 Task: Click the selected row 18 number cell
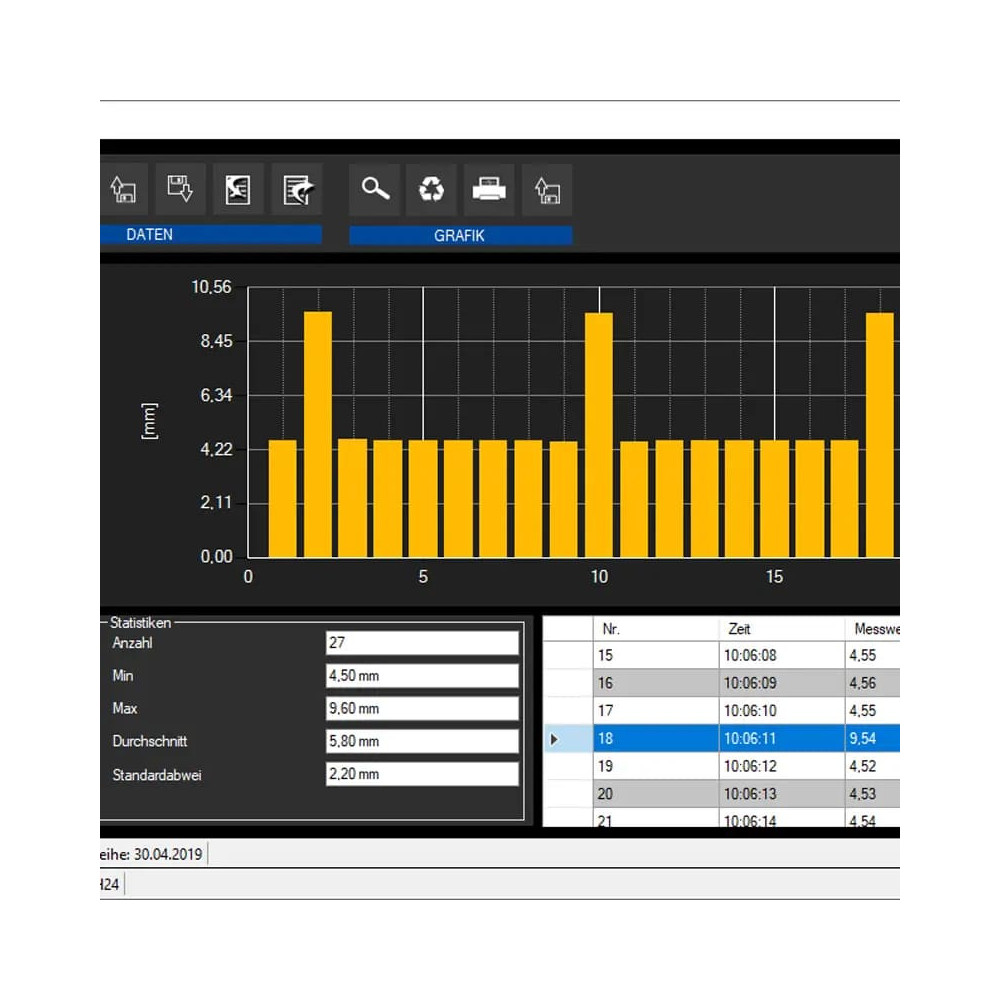656,739
